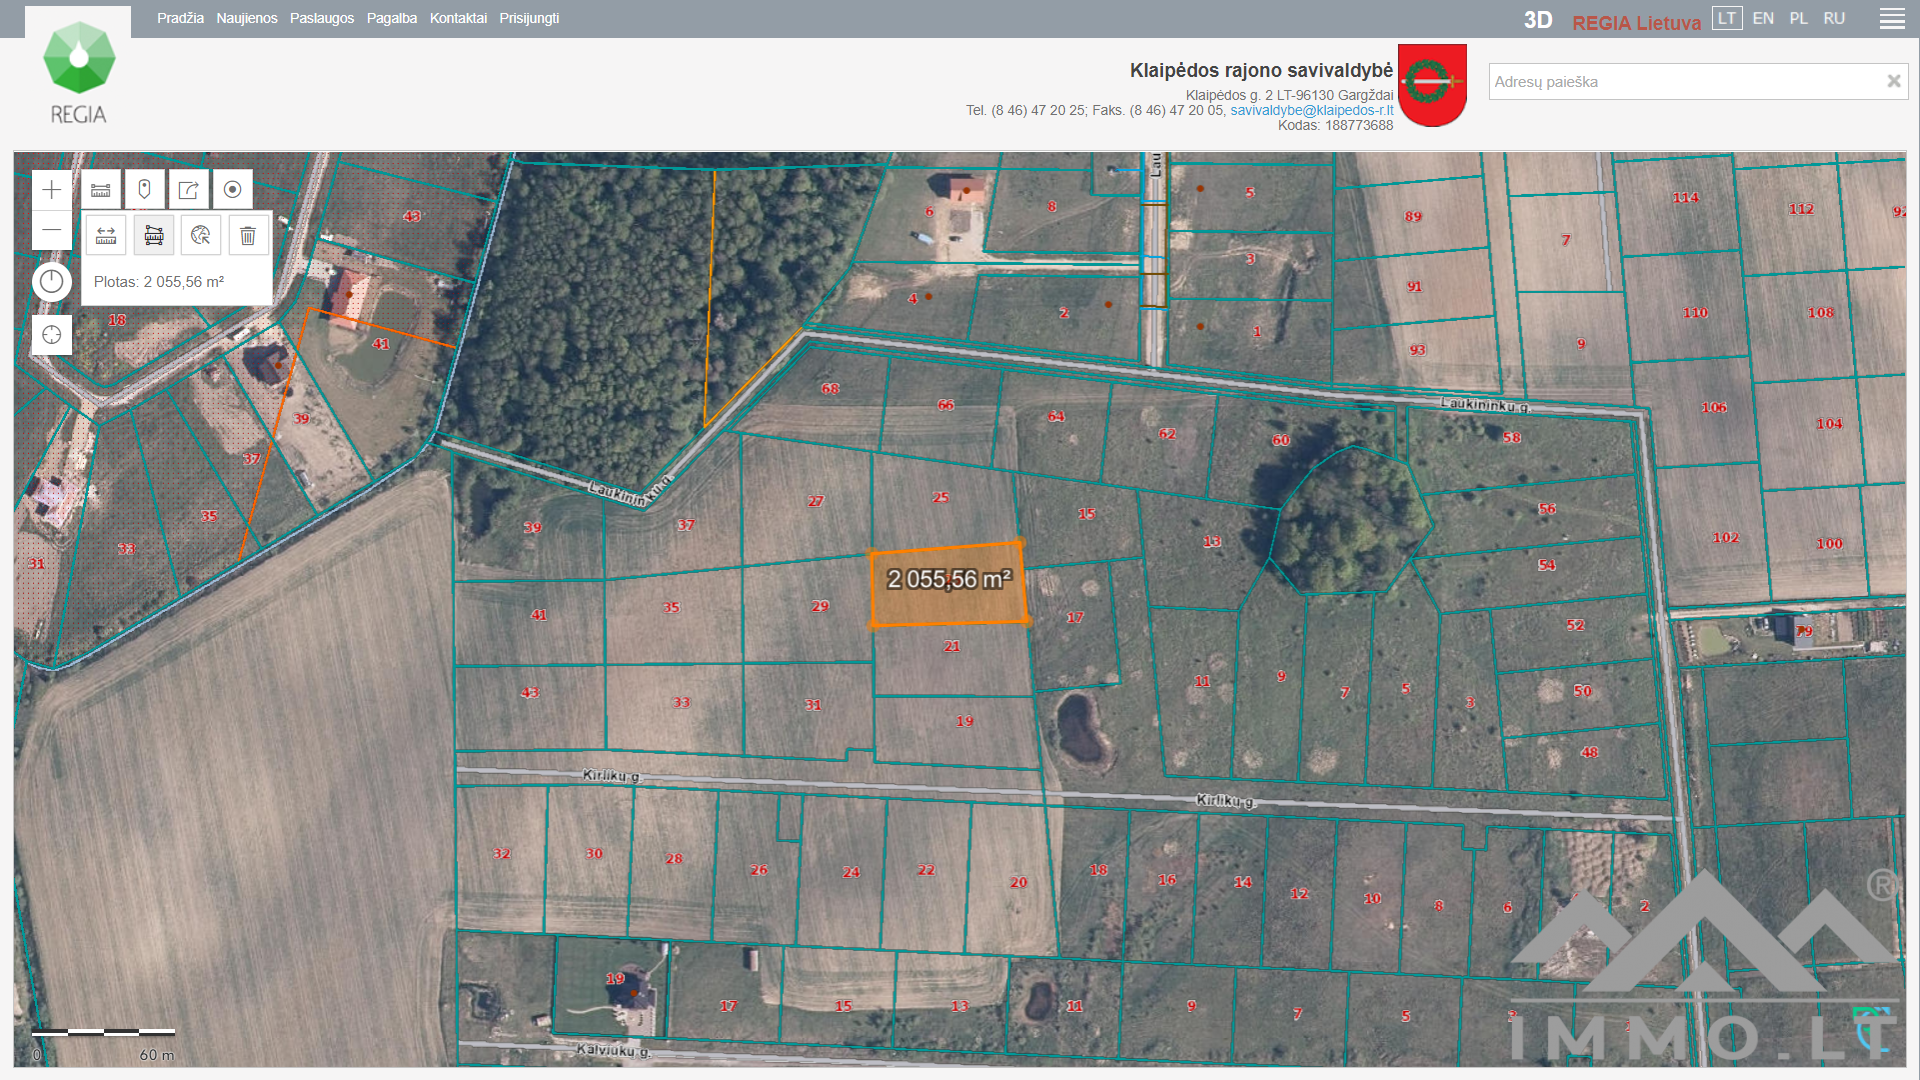Switch to 3D view

pyautogui.click(x=1538, y=20)
